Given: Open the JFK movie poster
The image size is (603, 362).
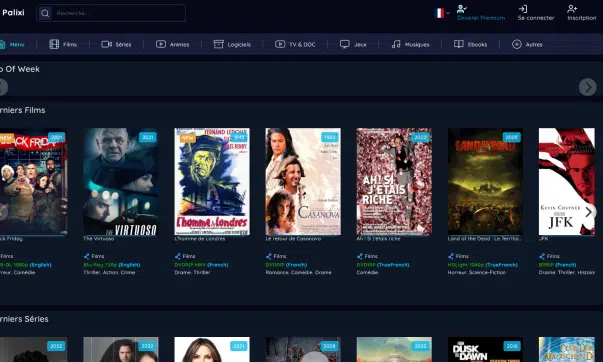Looking at the screenshot, I should coord(567,181).
